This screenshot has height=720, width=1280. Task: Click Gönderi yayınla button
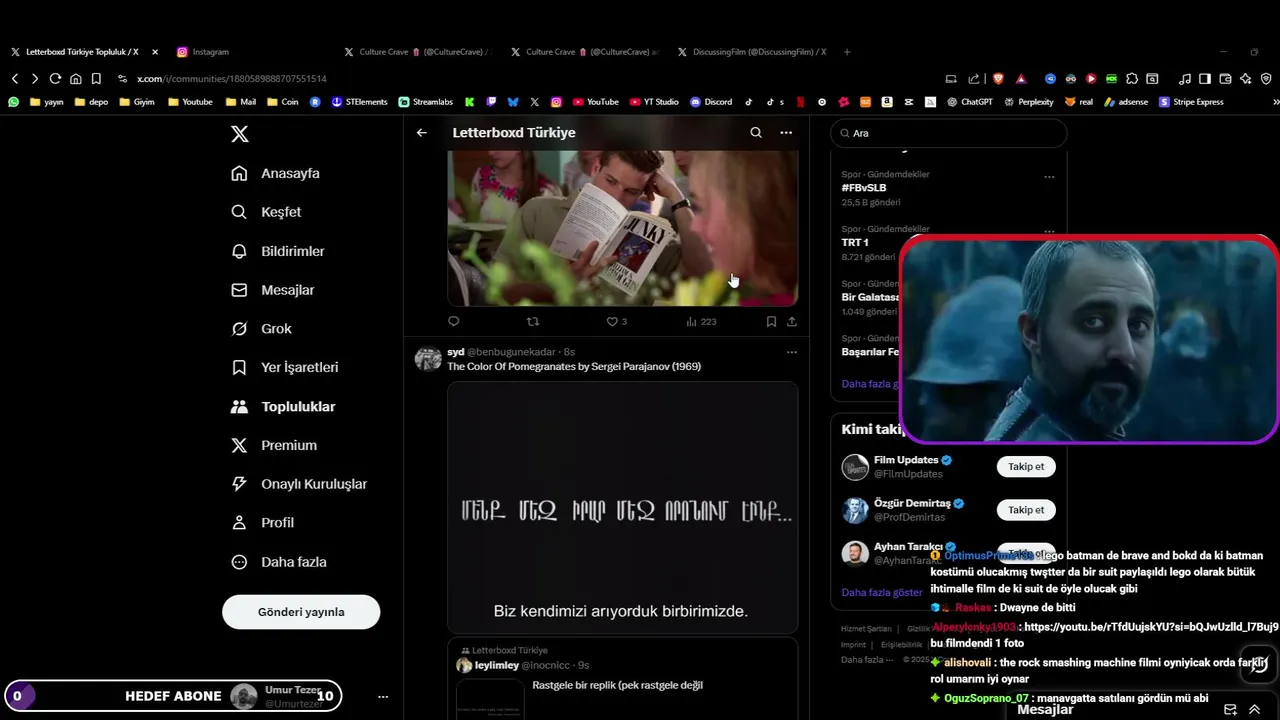[301, 612]
